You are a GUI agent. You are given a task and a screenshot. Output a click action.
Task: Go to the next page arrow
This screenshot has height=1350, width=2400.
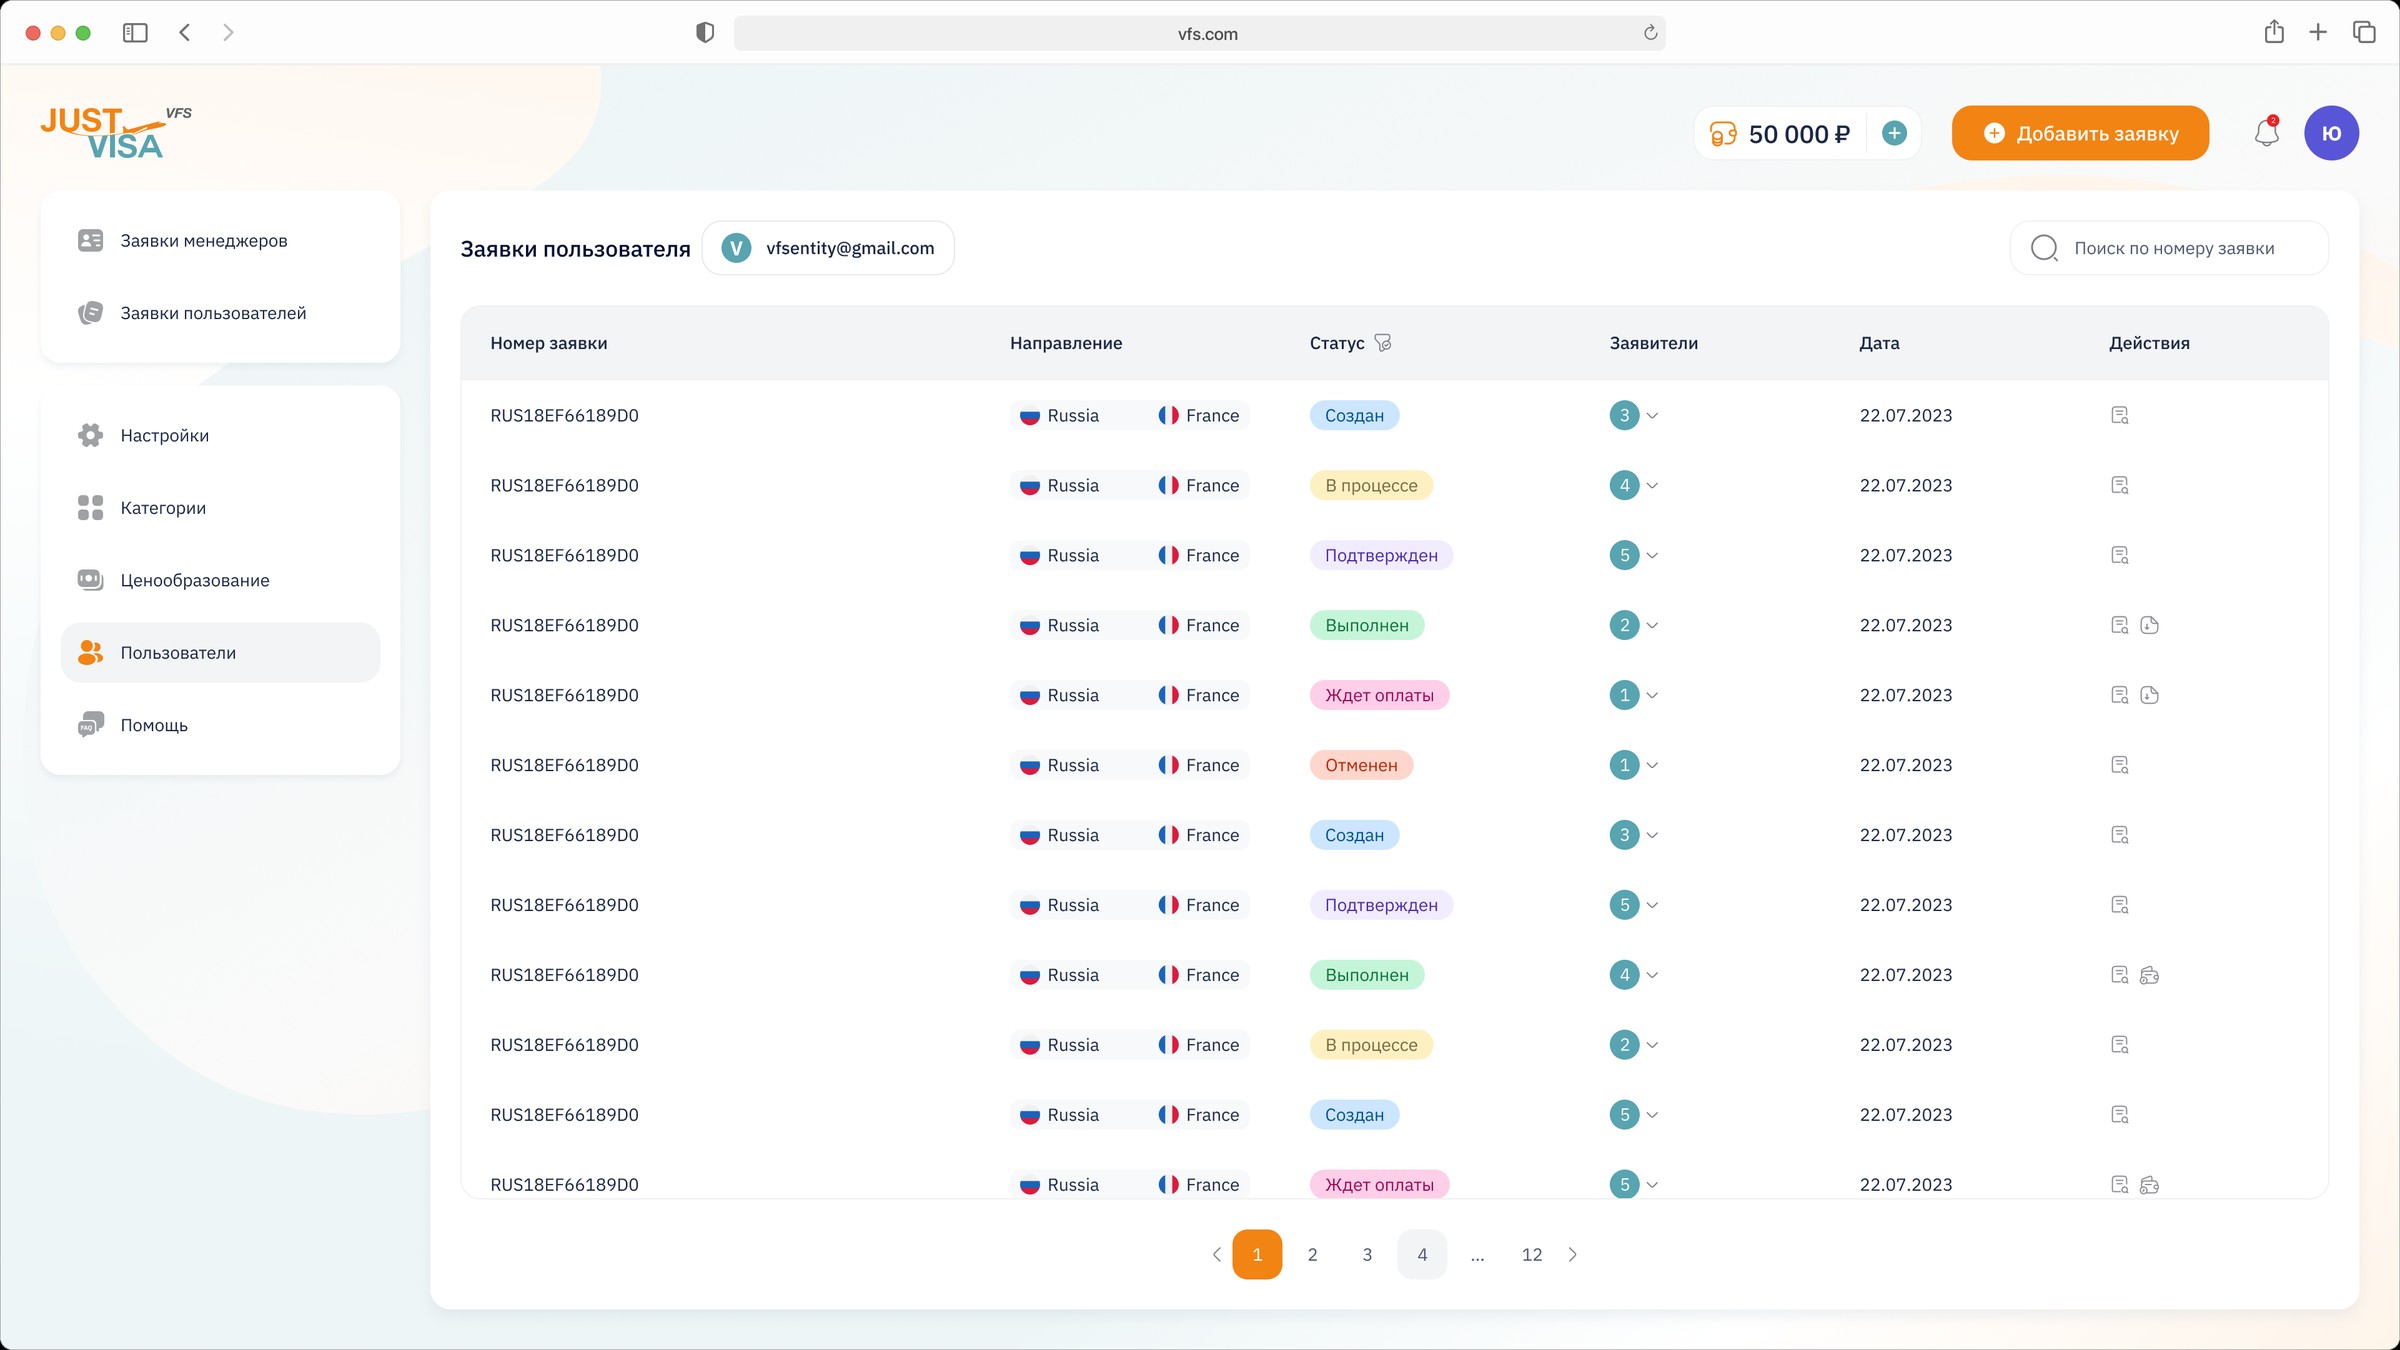coord(1573,1254)
